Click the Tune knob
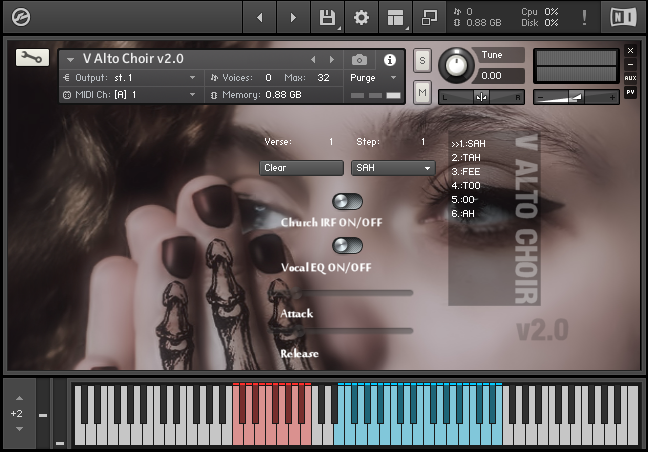The height and width of the screenshot is (452, 648). 457,65
